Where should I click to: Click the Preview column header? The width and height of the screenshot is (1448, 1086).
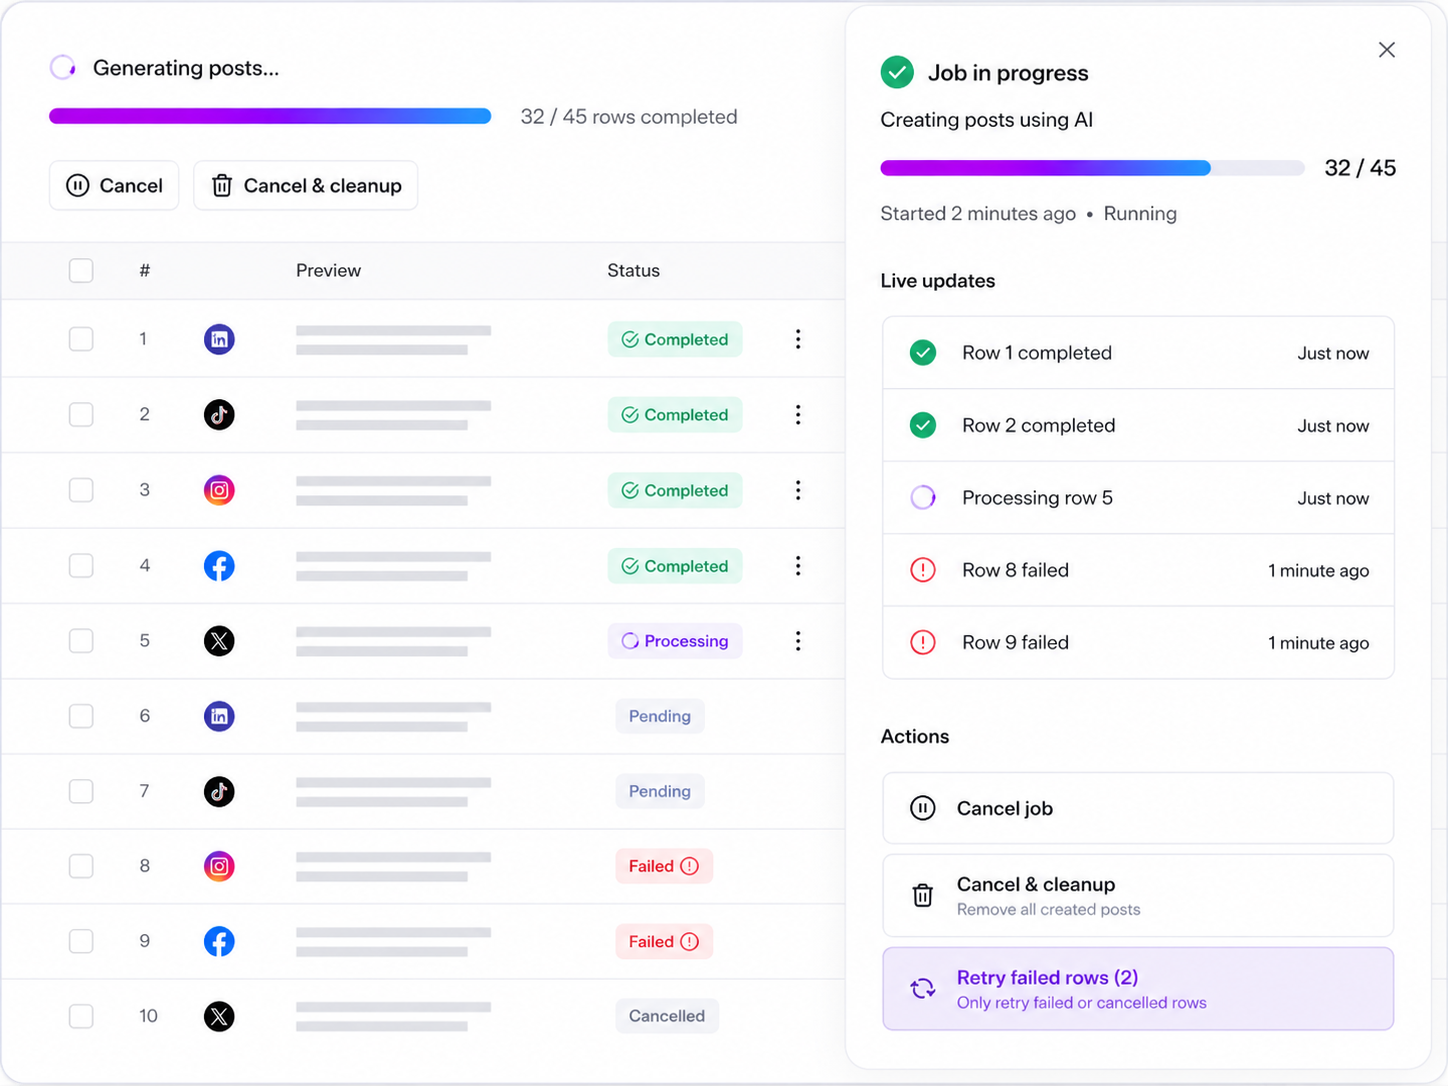click(x=328, y=271)
